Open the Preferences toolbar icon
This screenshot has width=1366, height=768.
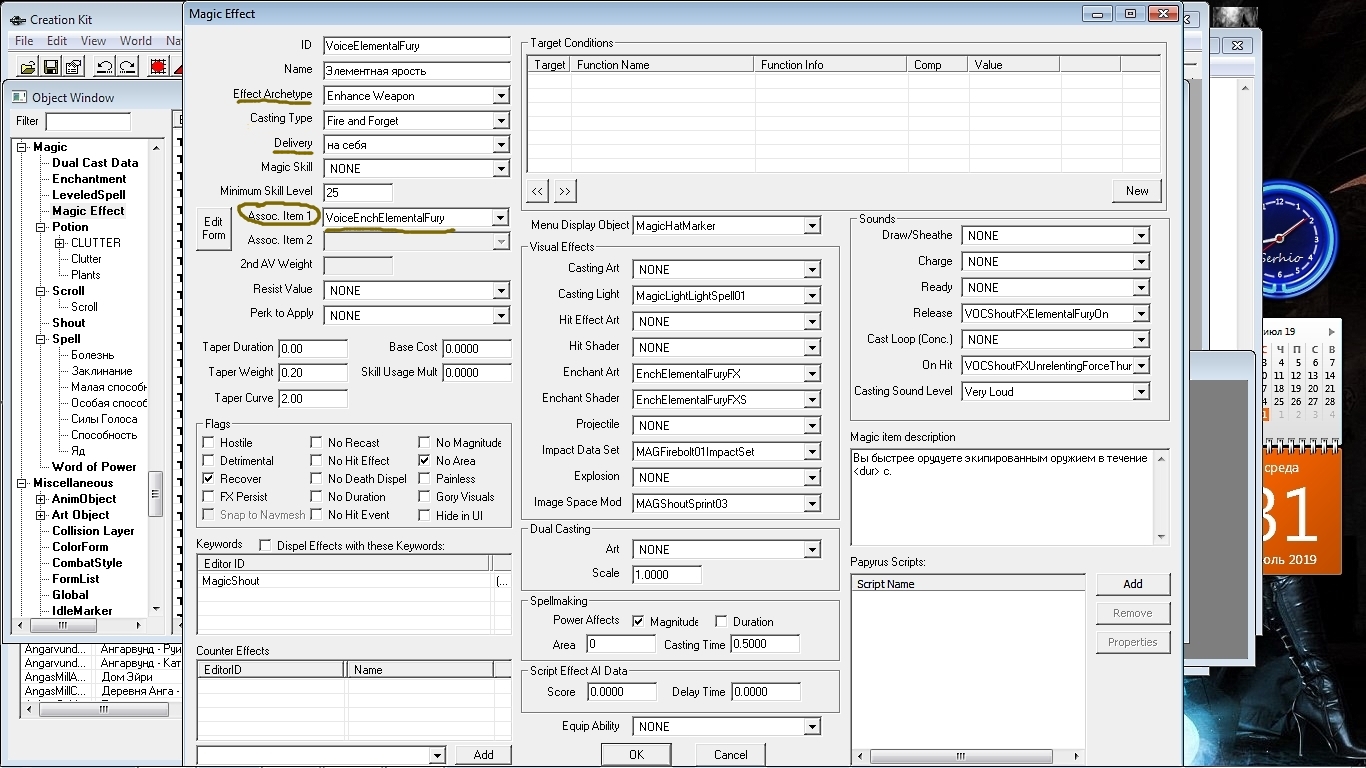(74, 67)
